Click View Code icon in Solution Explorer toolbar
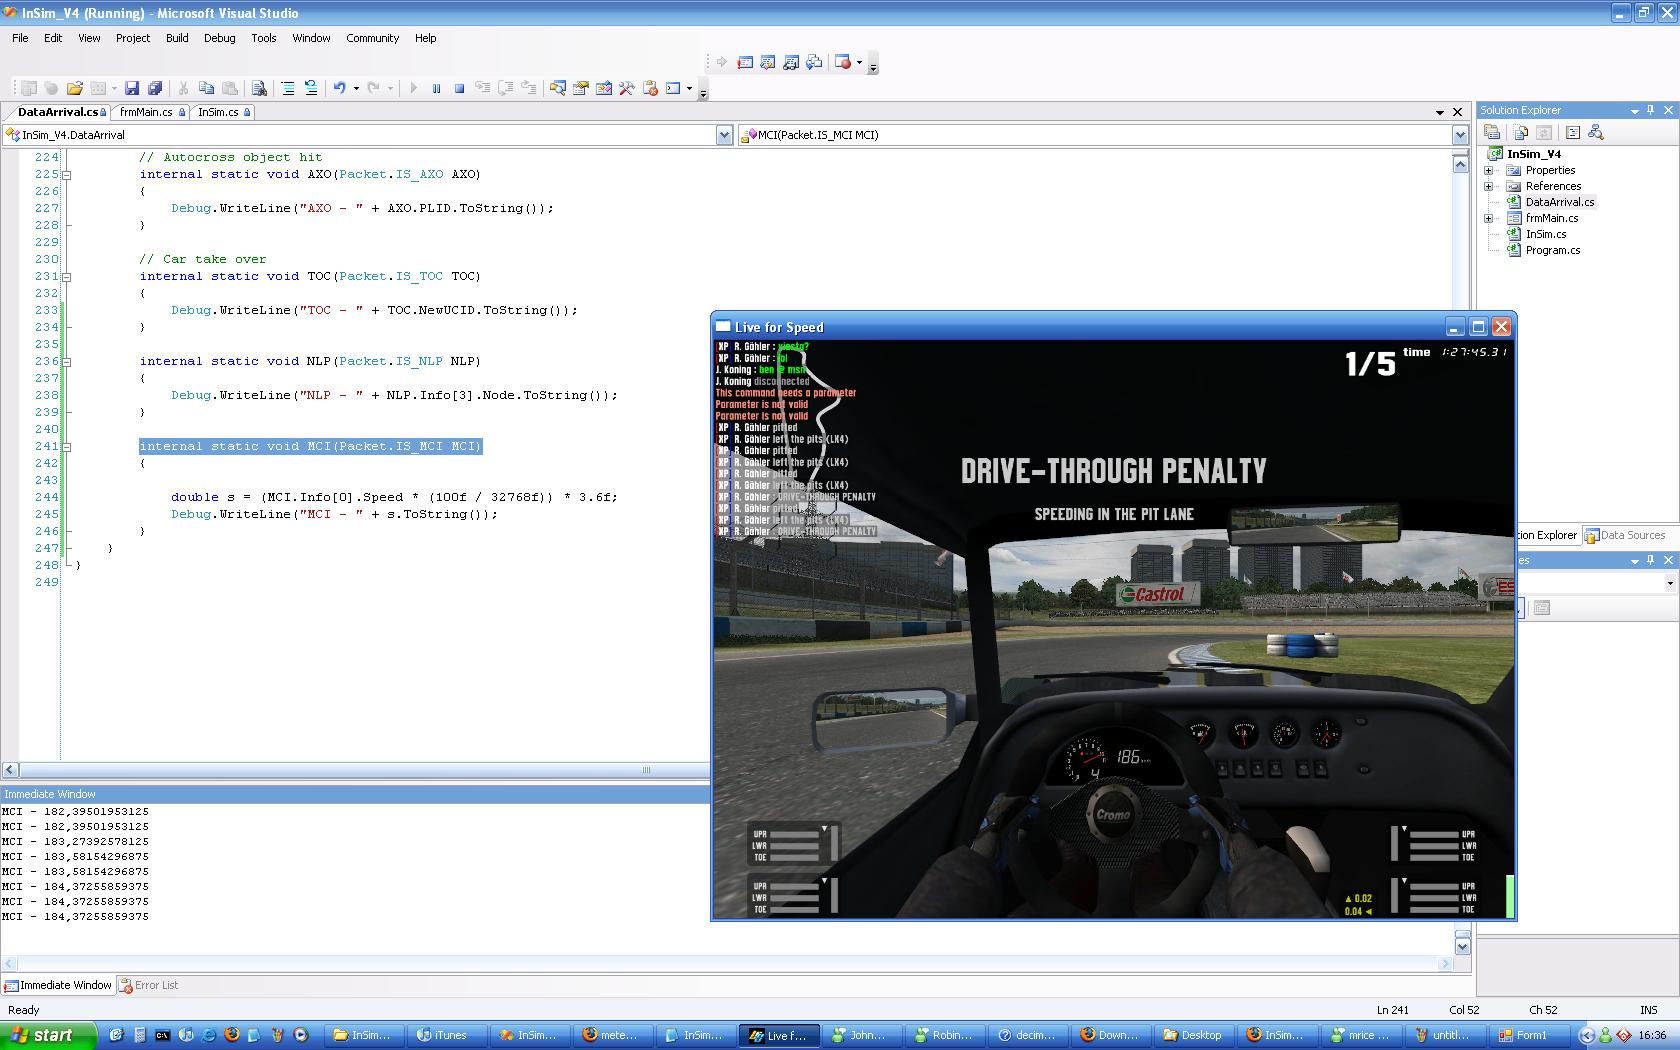The image size is (1680, 1050). click(x=1572, y=132)
